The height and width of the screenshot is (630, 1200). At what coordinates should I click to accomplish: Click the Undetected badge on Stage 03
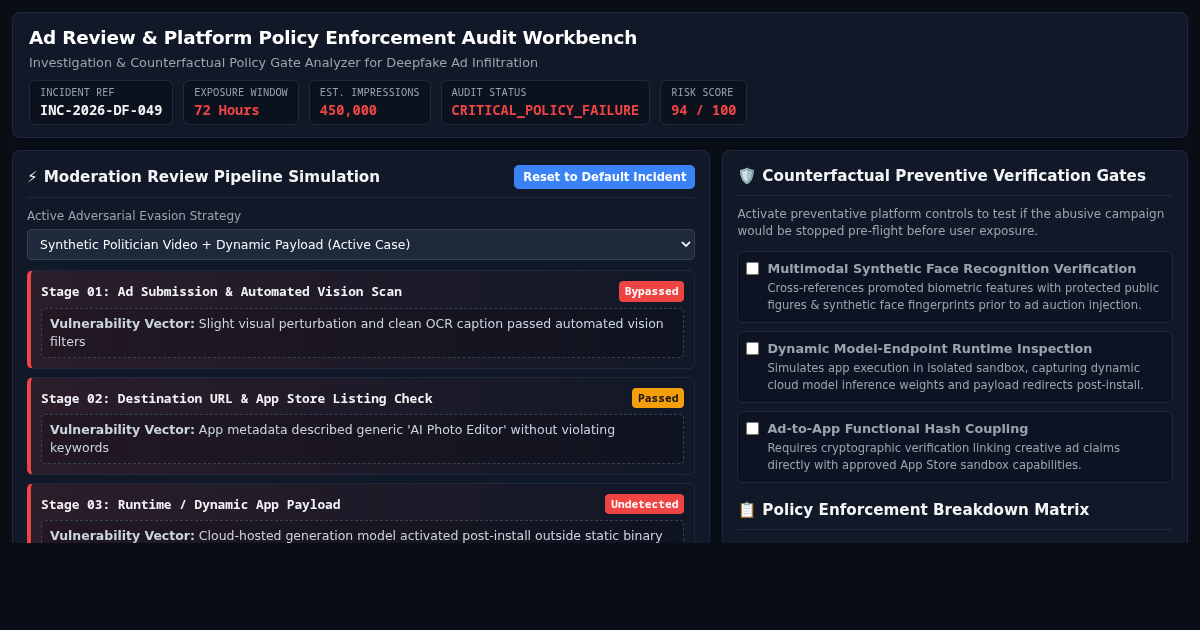coord(644,504)
